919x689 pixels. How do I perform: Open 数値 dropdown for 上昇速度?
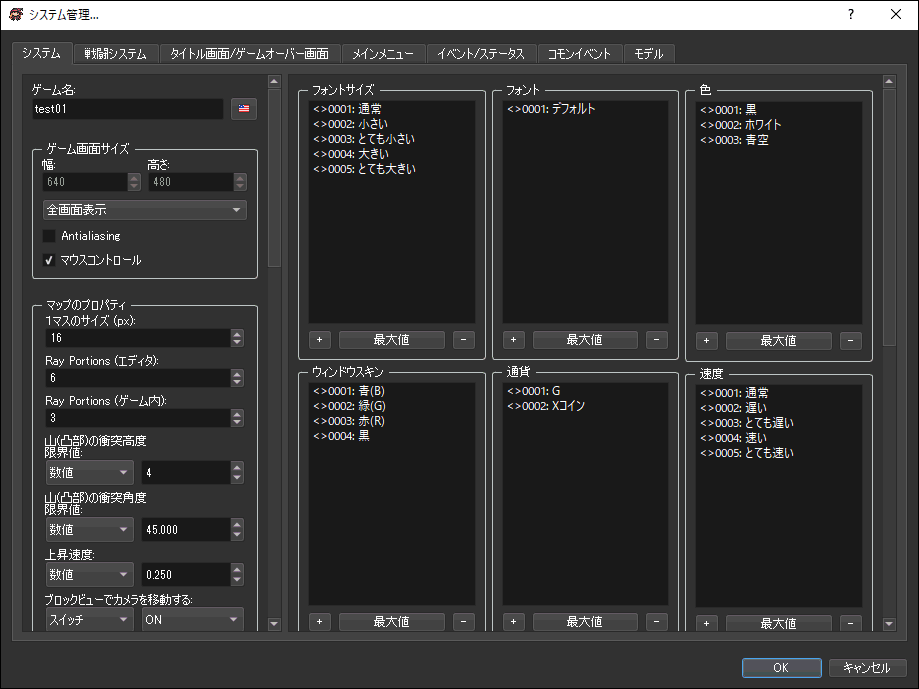tap(89, 575)
